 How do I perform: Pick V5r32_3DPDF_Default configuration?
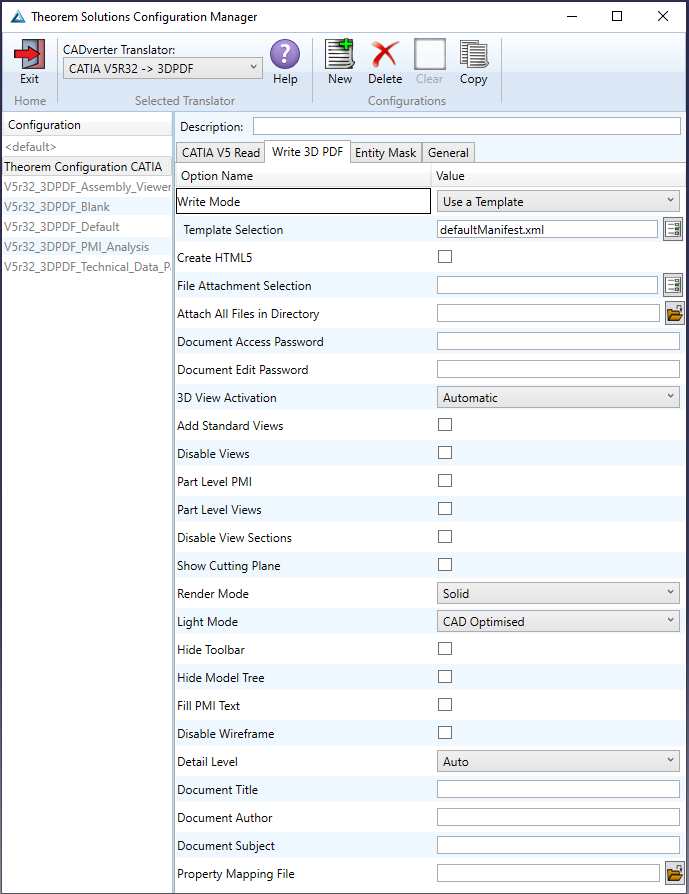tap(87, 226)
